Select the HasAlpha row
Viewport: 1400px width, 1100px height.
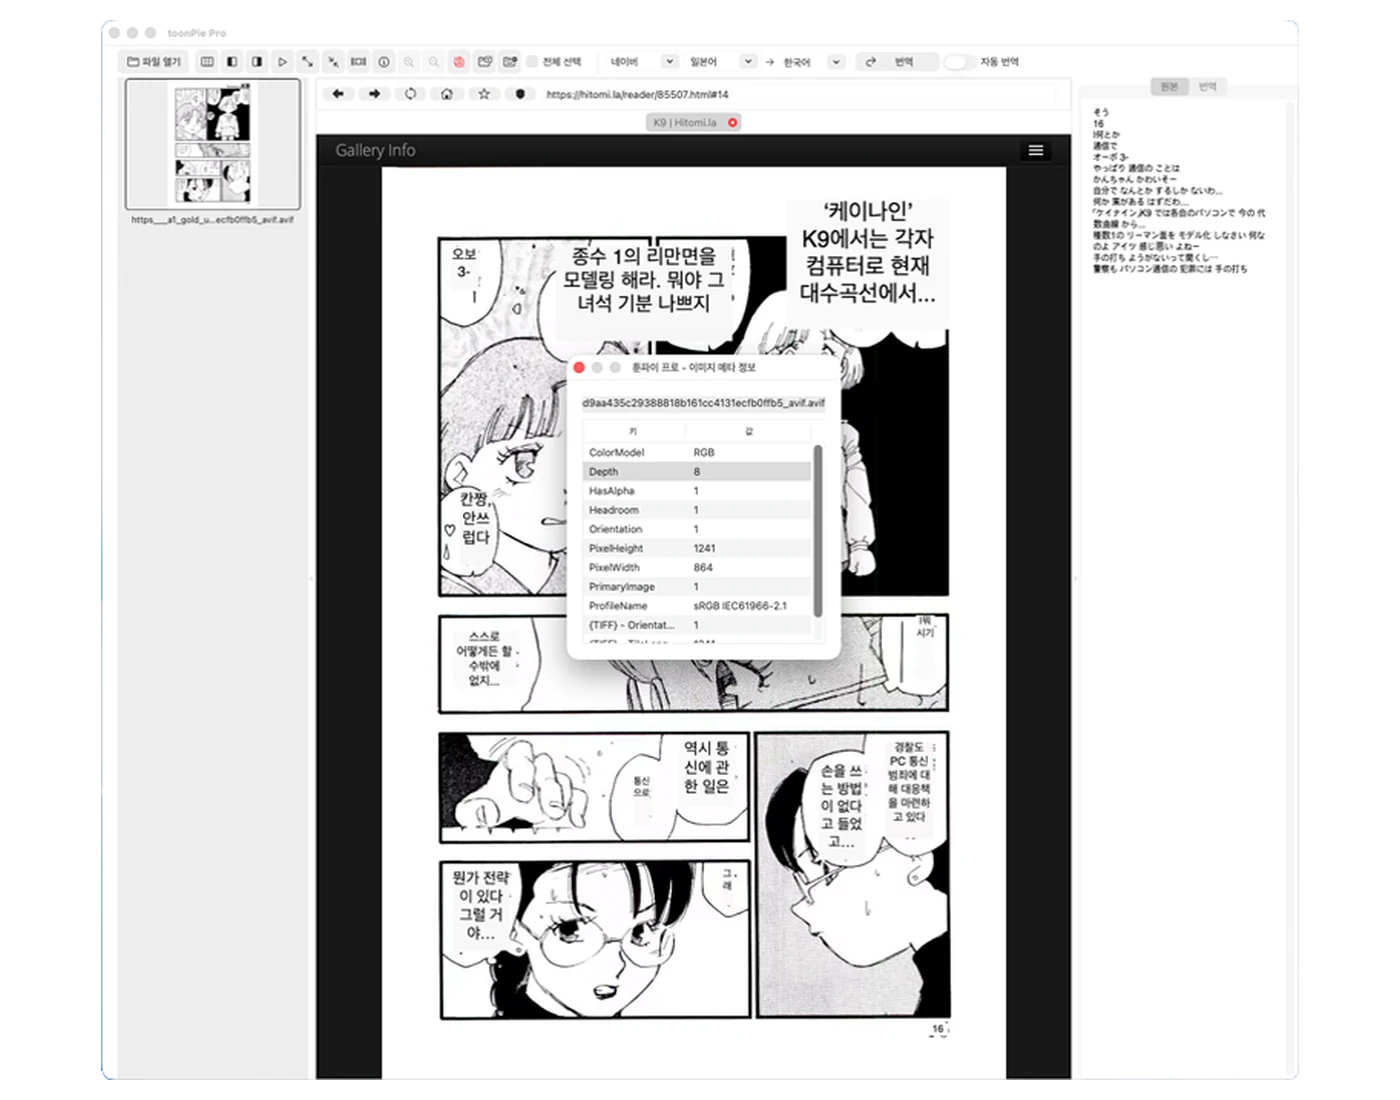coord(697,491)
